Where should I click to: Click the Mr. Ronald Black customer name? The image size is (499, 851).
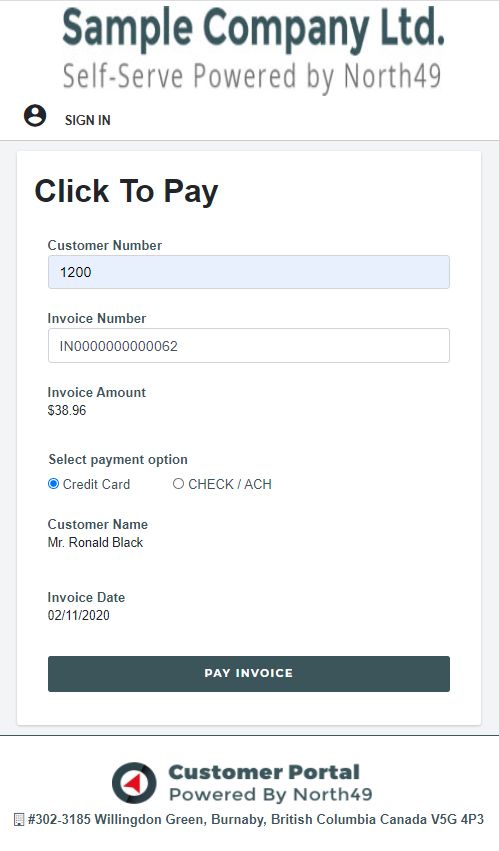click(96, 542)
